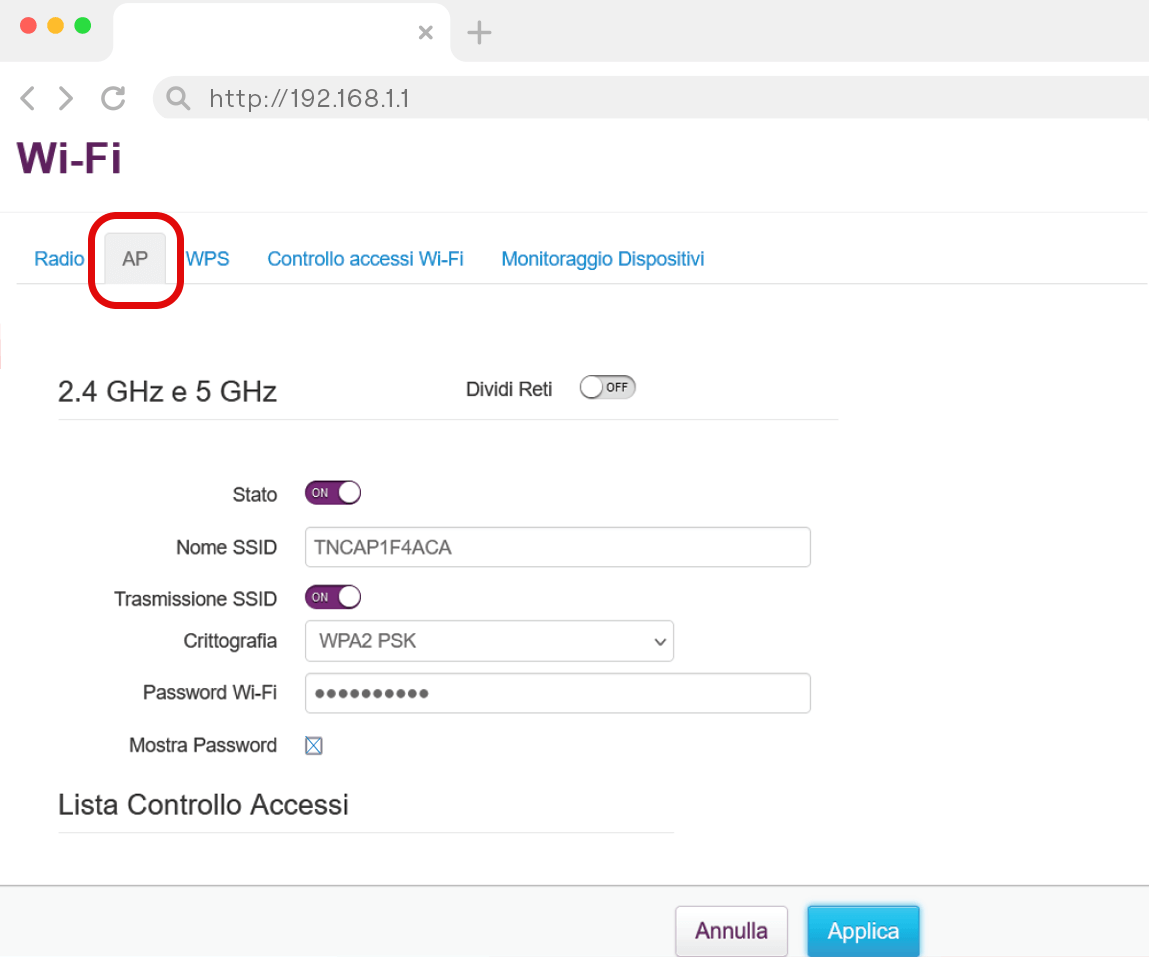The height and width of the screenshot is (957, 1149).
Task: Click the Applica button
Action: (863, 931)
